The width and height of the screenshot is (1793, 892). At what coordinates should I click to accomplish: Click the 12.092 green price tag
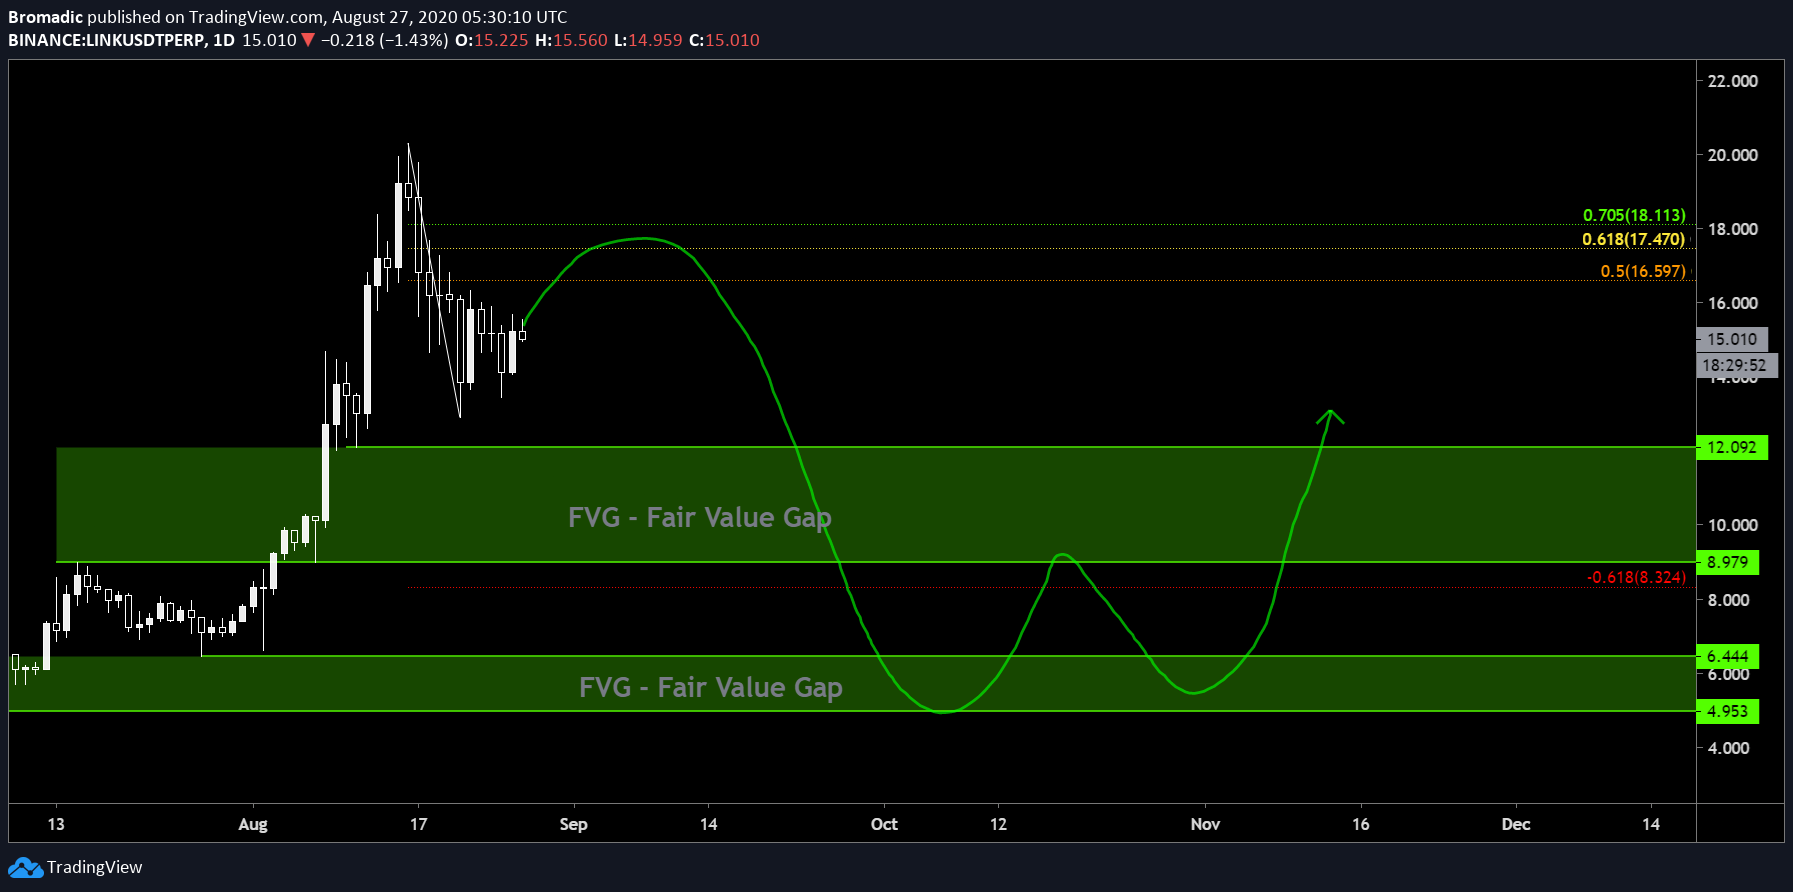click(1732, 447)
